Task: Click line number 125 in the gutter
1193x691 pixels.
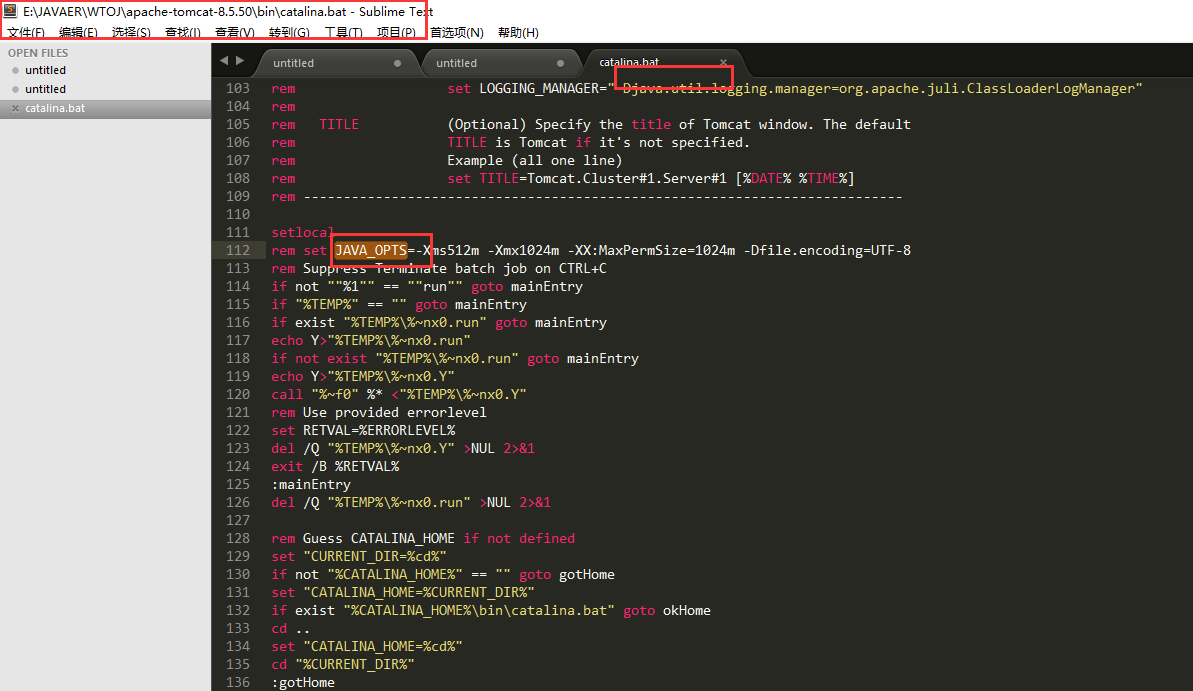Action: [x=238, y=484]
